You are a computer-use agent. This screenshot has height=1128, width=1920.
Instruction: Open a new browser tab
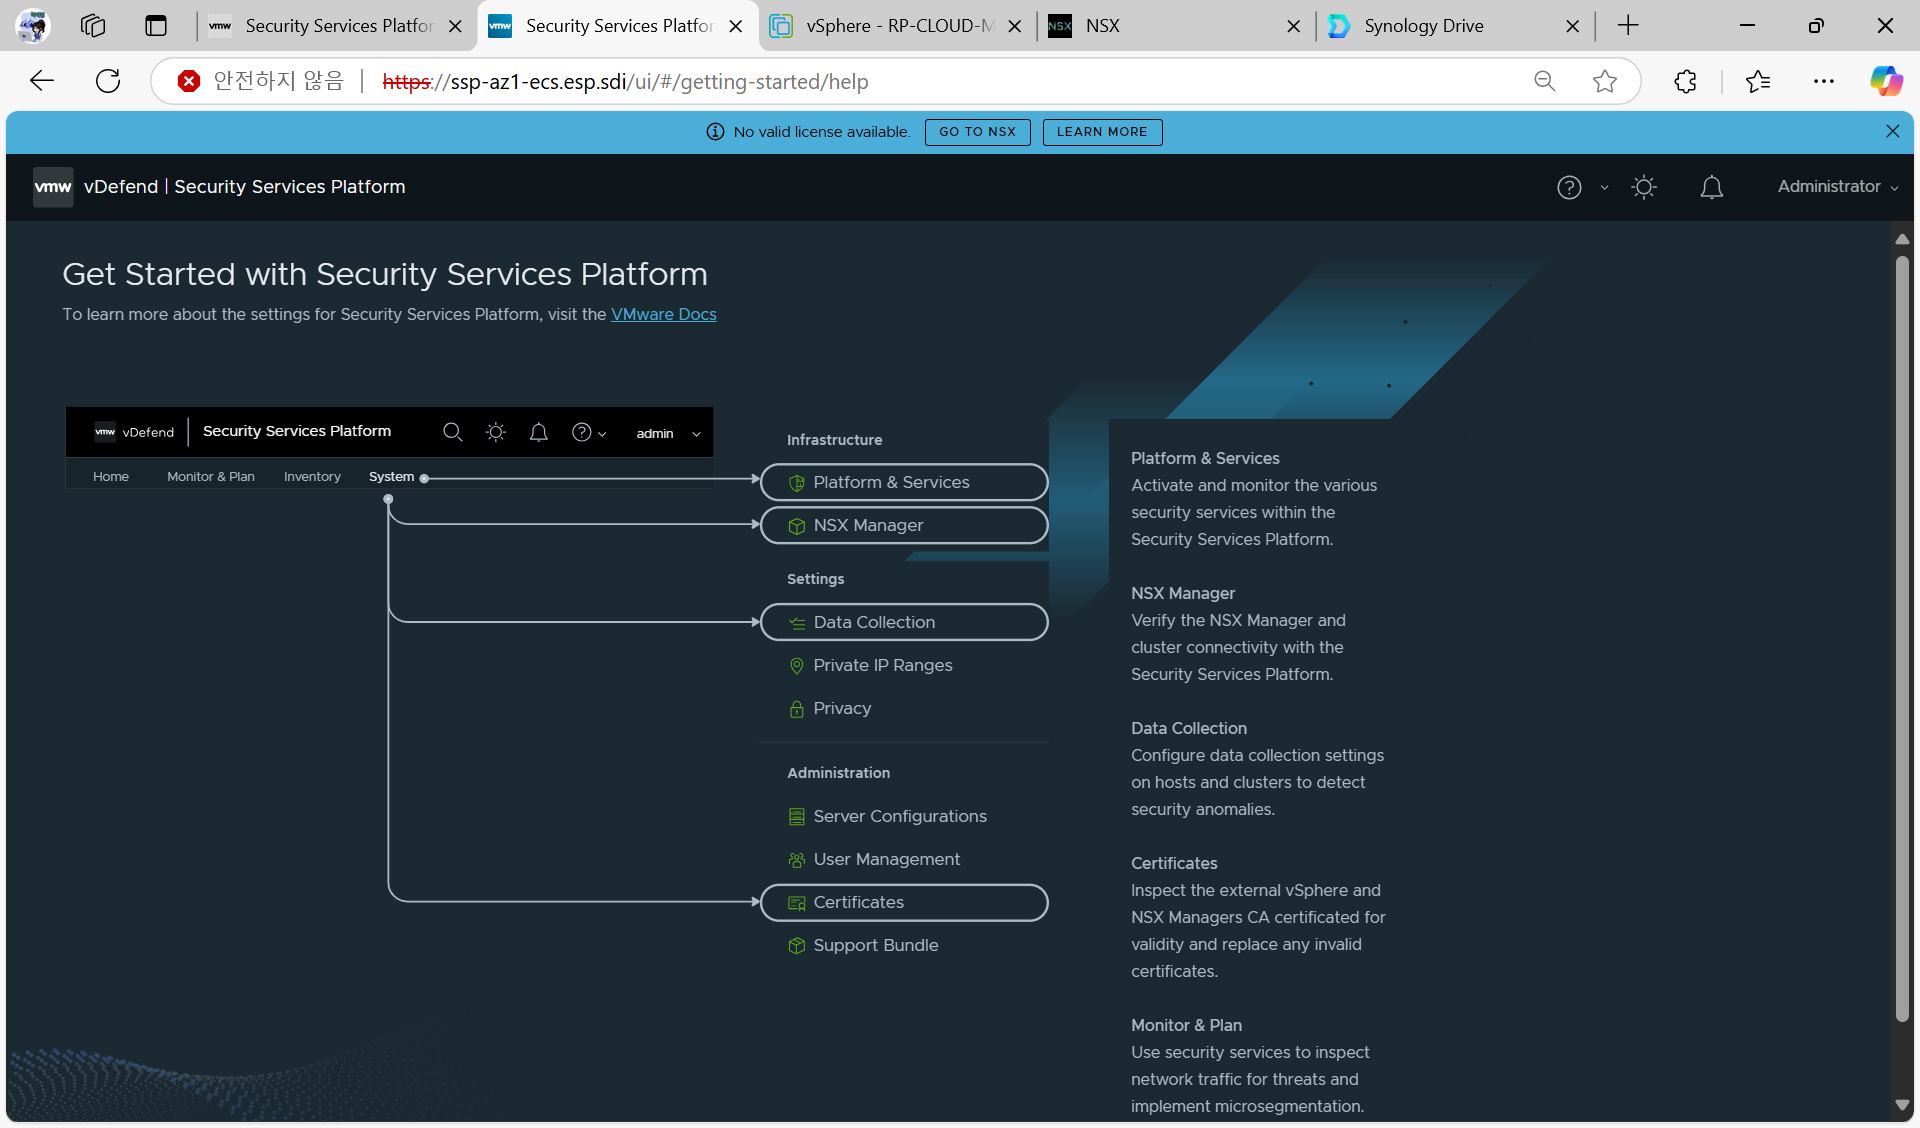[x=1628, y=26]
